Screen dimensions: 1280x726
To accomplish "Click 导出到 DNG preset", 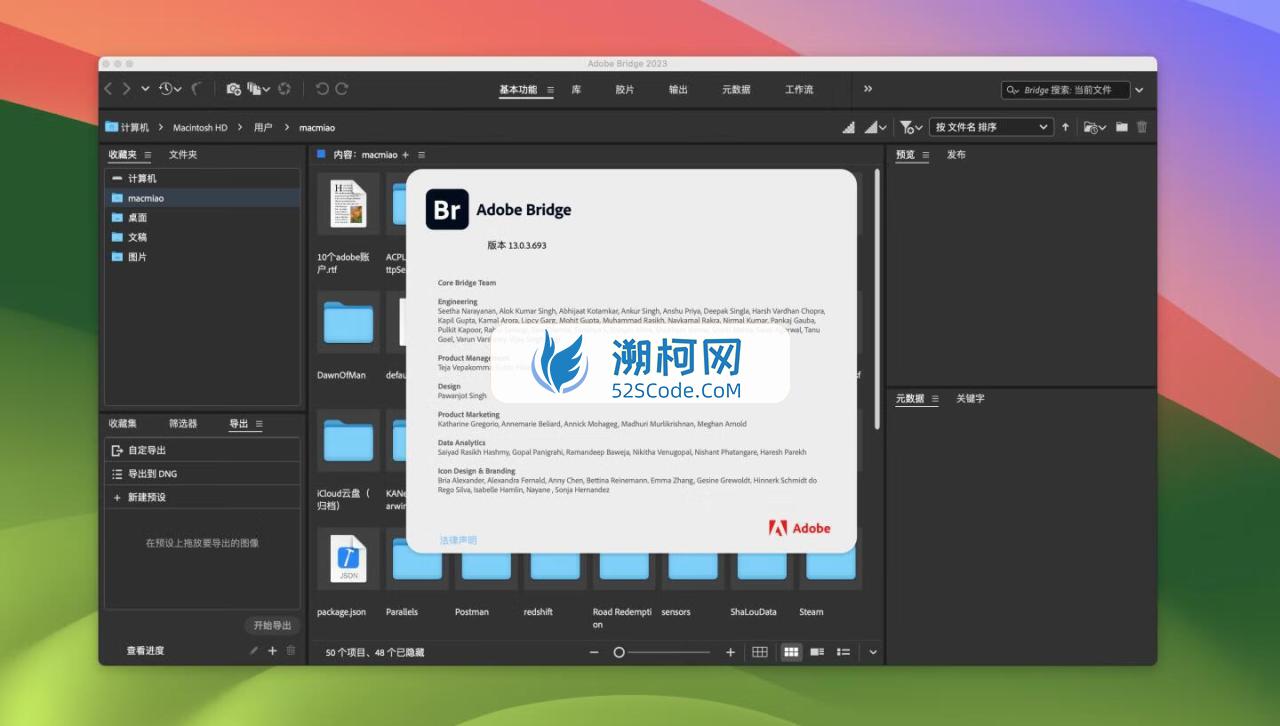I will (x=202, y=474).
